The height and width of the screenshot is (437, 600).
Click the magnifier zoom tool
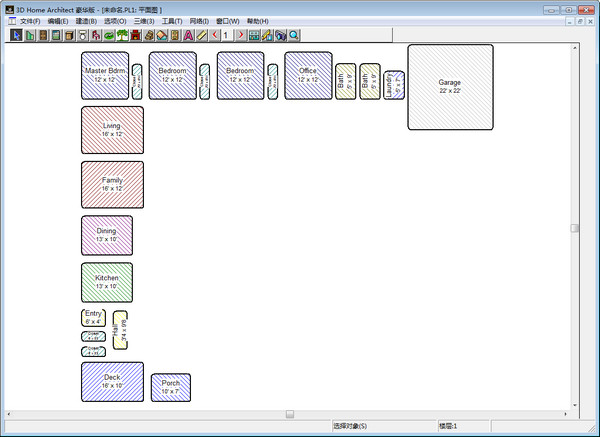[x=294, y=35]
